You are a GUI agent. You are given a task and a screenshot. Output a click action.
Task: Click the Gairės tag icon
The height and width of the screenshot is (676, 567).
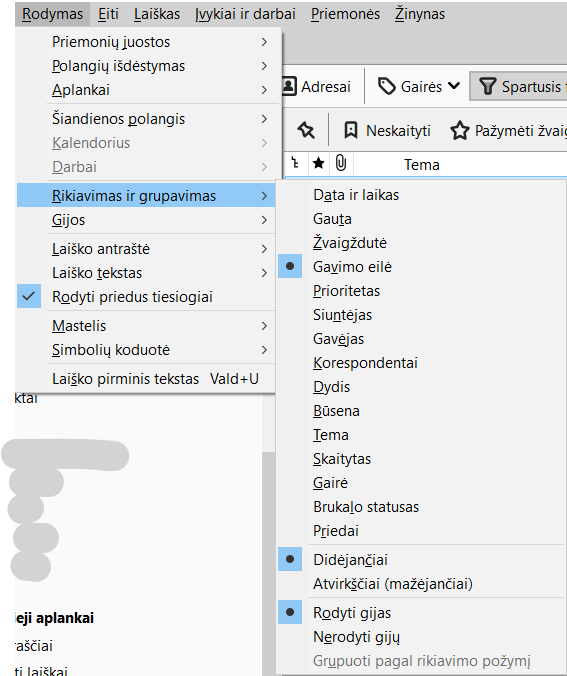(x=387, y=86)
